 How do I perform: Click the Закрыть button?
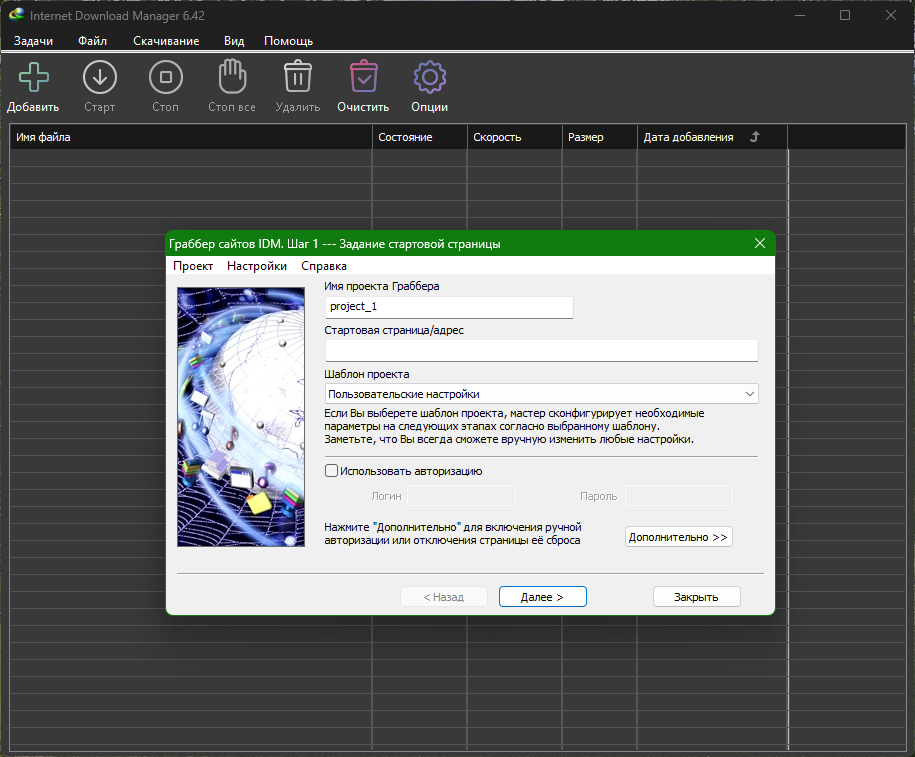[697, 596]
